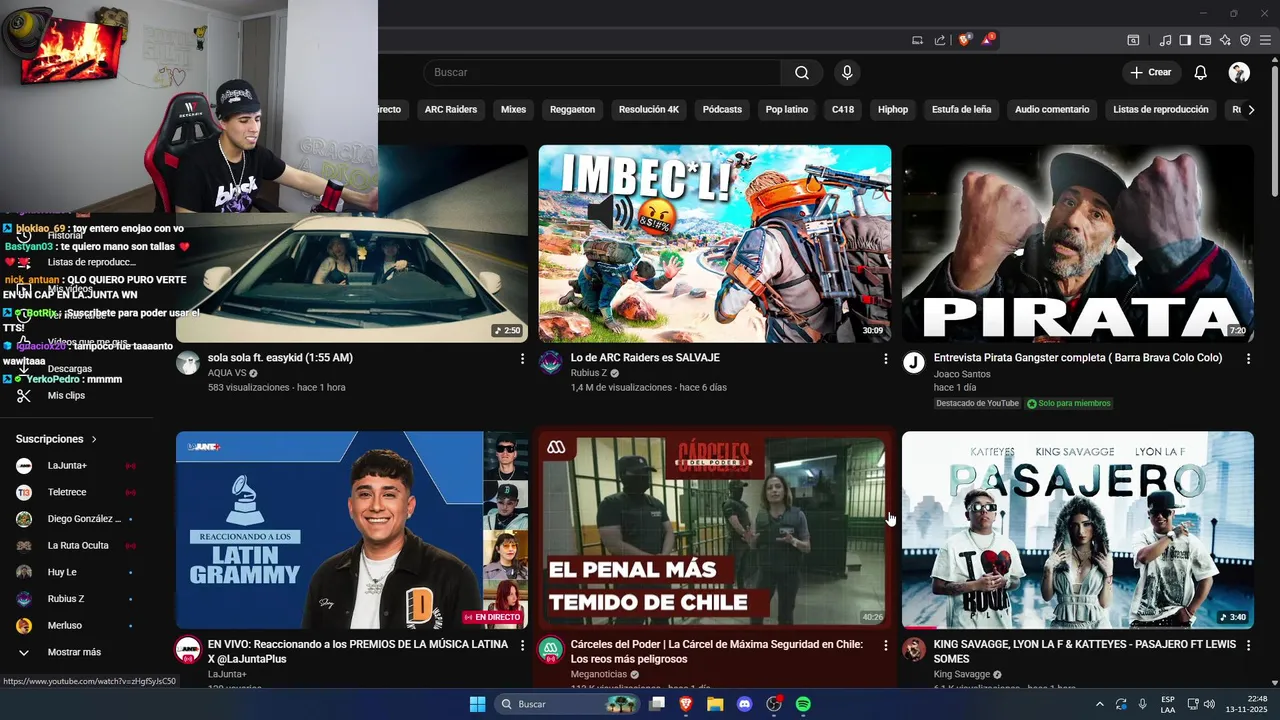Click the tab search icon in toolbar
Screen dimensions: 1280x720
pyautogui.click(x=1133, y=40)
